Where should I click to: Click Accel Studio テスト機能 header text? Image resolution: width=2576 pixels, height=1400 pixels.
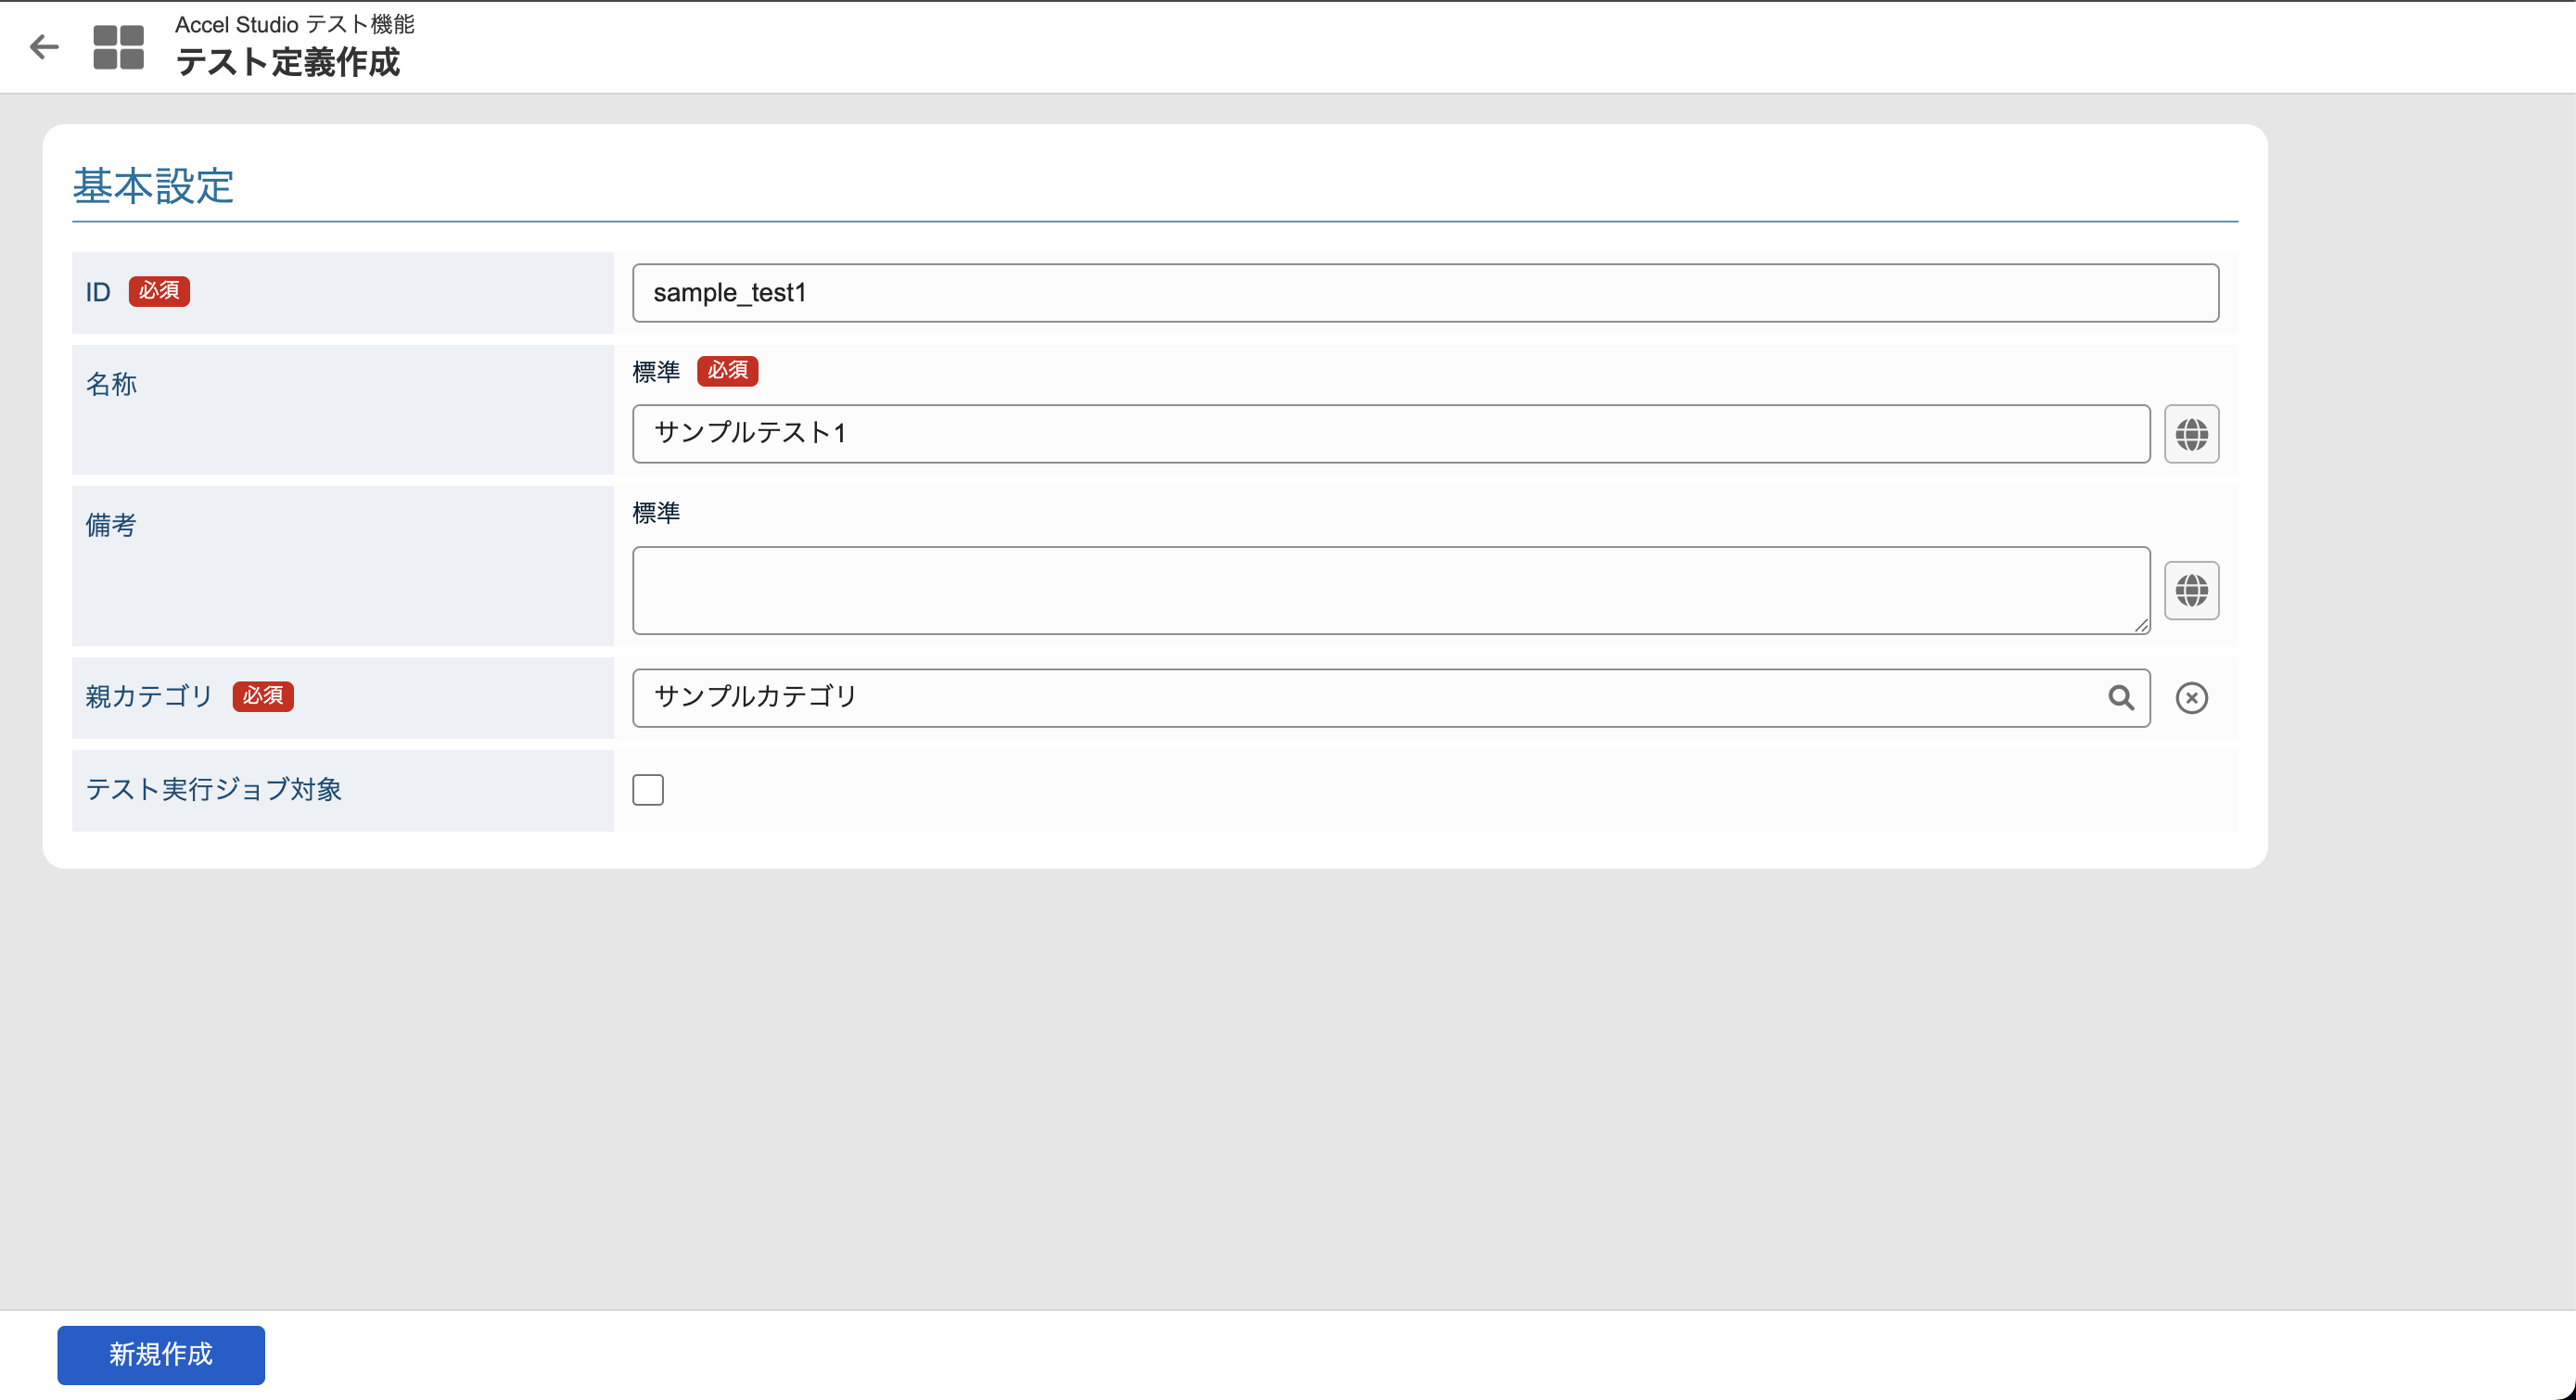tap(294, 24)
